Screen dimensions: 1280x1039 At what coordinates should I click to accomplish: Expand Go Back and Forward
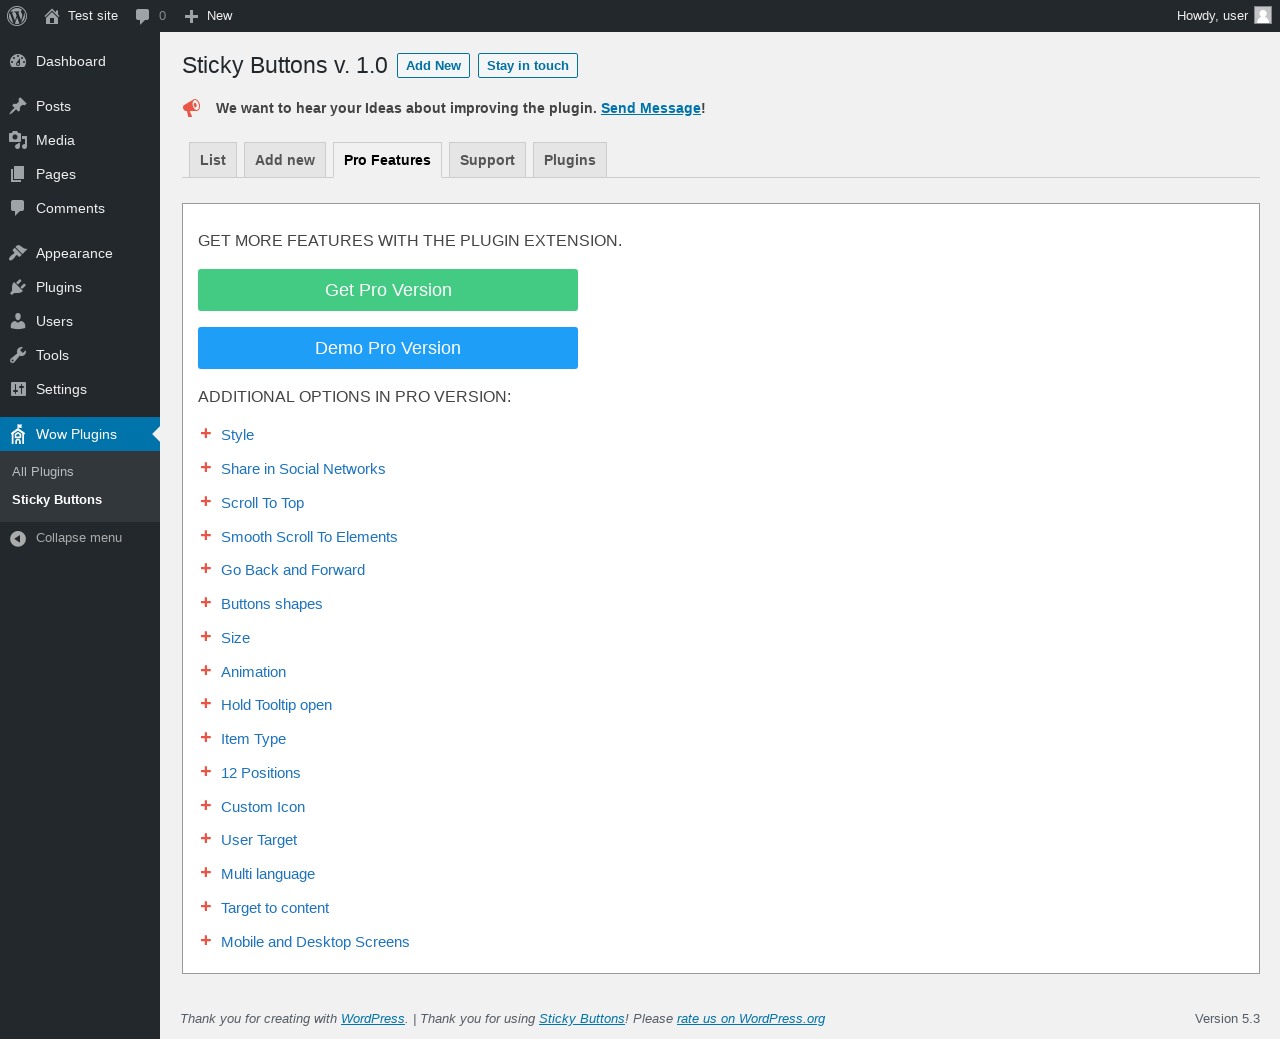293,570
